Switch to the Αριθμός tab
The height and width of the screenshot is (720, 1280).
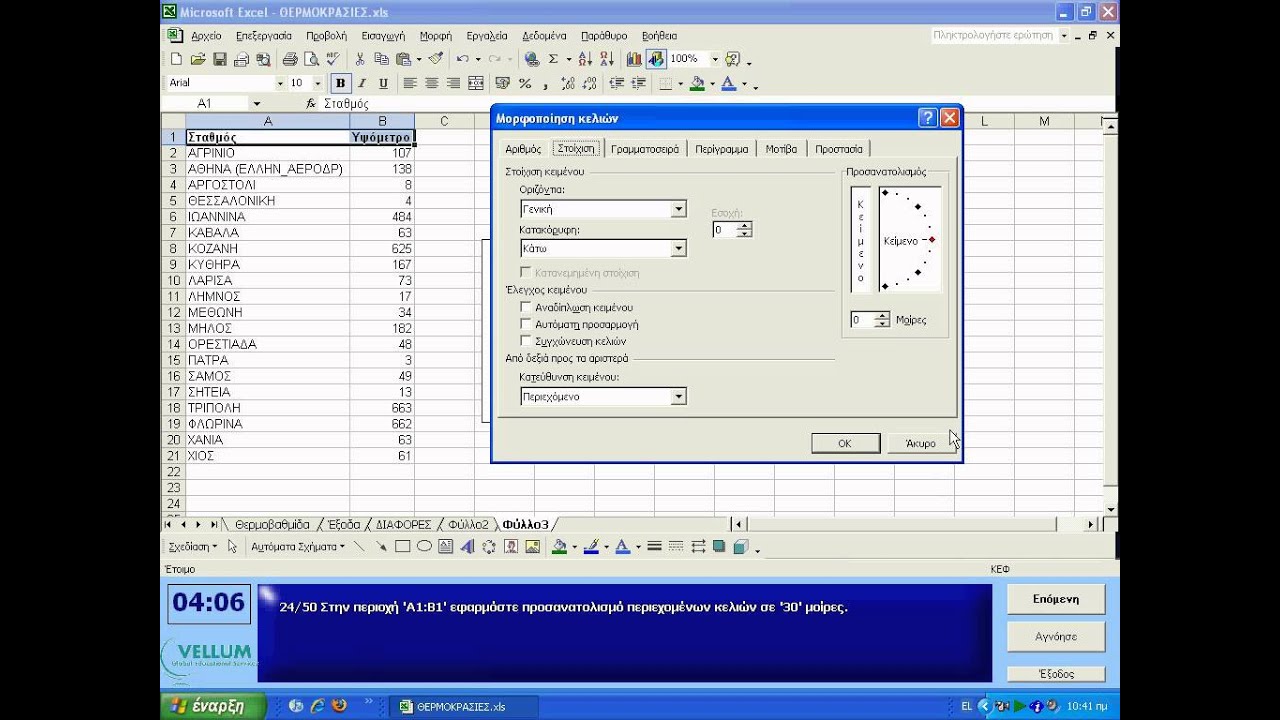(523, 149)
